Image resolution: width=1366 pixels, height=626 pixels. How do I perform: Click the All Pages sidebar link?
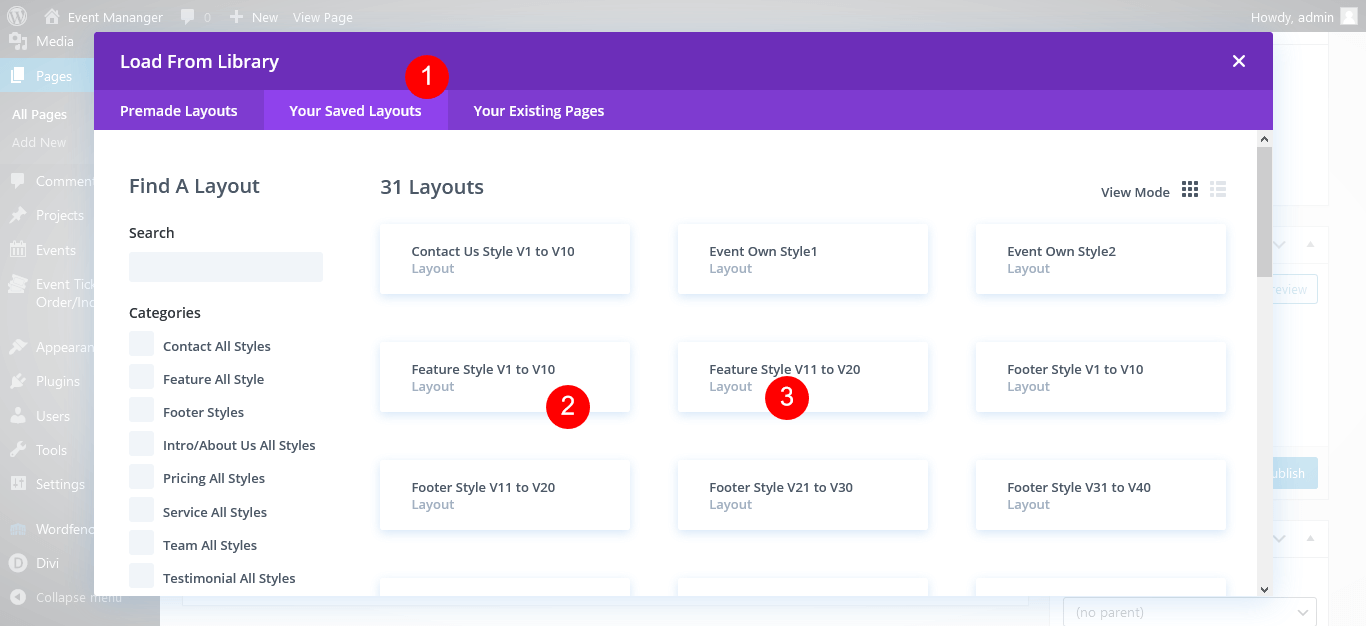[39, 114]
